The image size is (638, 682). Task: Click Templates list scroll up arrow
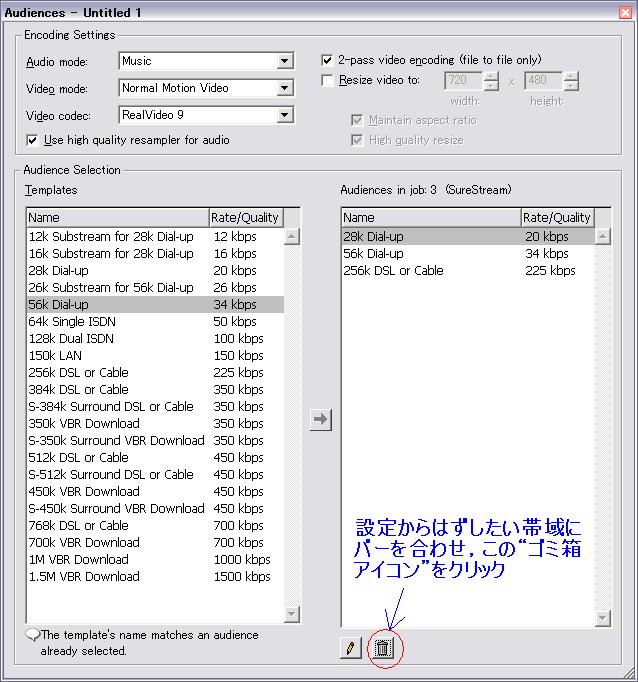291,237
